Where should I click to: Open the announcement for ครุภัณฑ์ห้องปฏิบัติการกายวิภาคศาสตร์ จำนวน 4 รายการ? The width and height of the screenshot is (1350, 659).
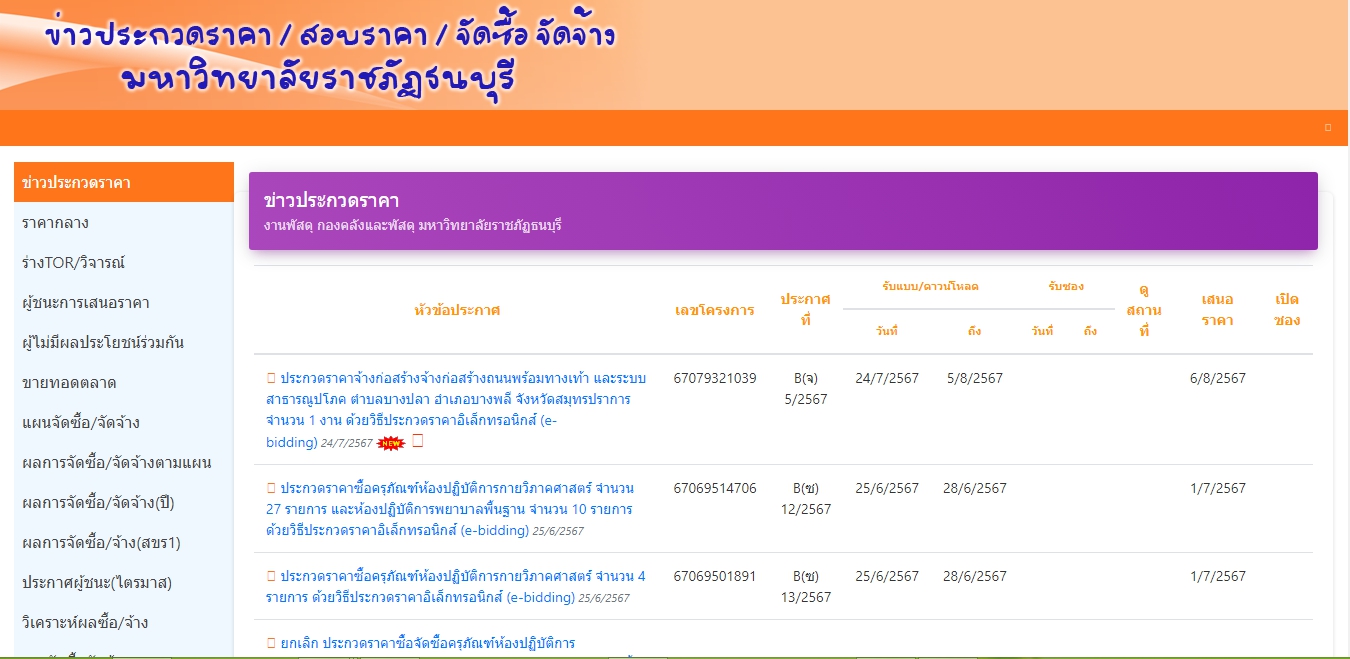456,587
